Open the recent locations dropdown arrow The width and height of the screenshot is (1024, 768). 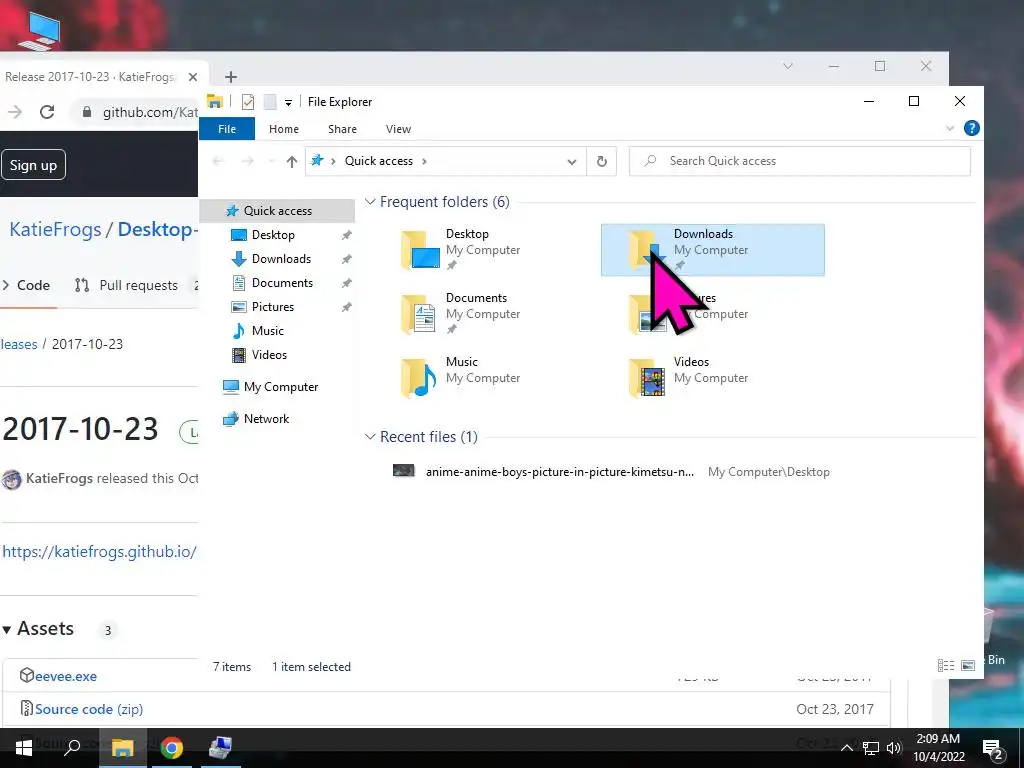(x=272, y=161)
